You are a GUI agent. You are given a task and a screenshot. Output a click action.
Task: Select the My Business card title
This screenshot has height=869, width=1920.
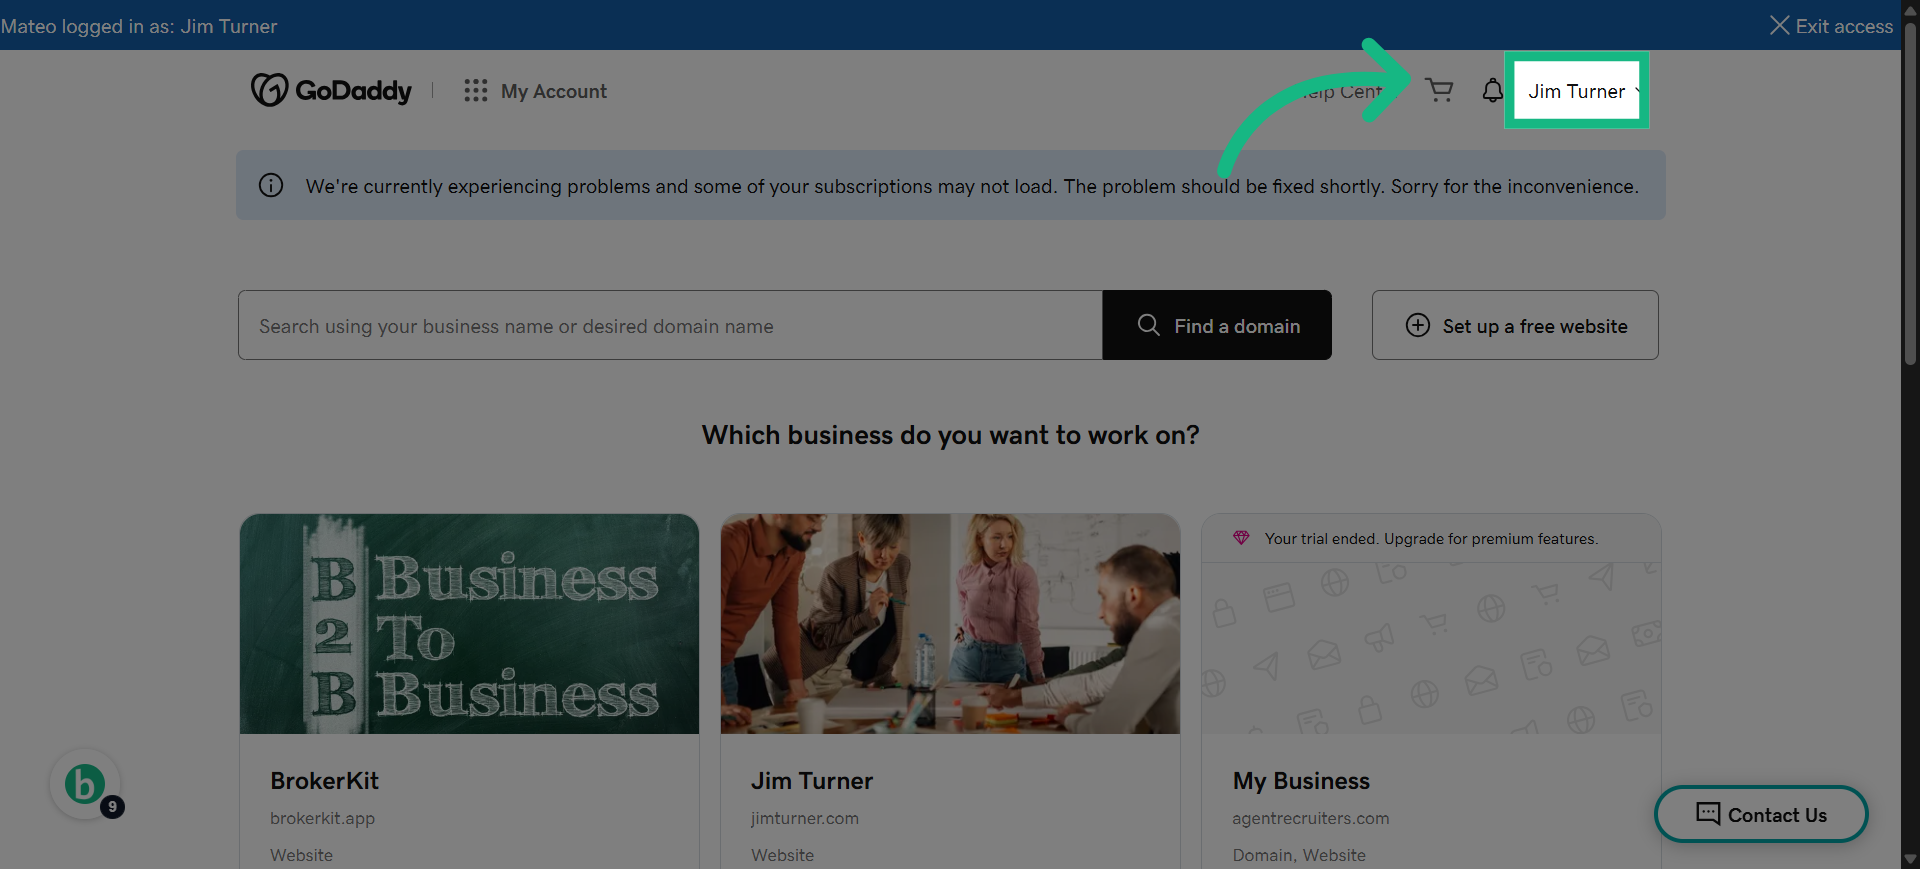pos(1301,781)
